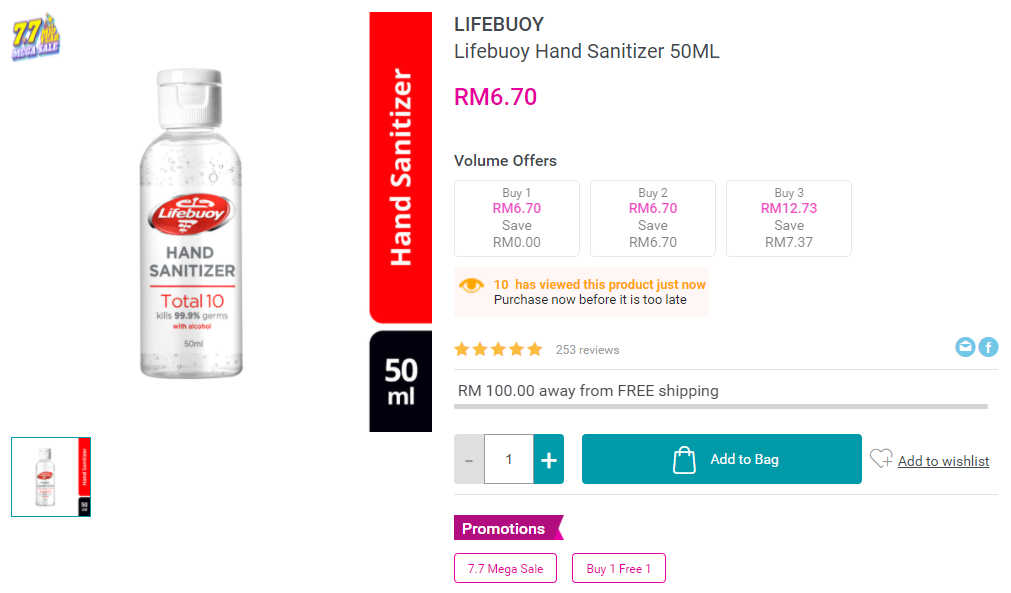Open the Buy 1 Free 1 promotion tag
The image size is (1011, 593).
(x=619, y=568)
